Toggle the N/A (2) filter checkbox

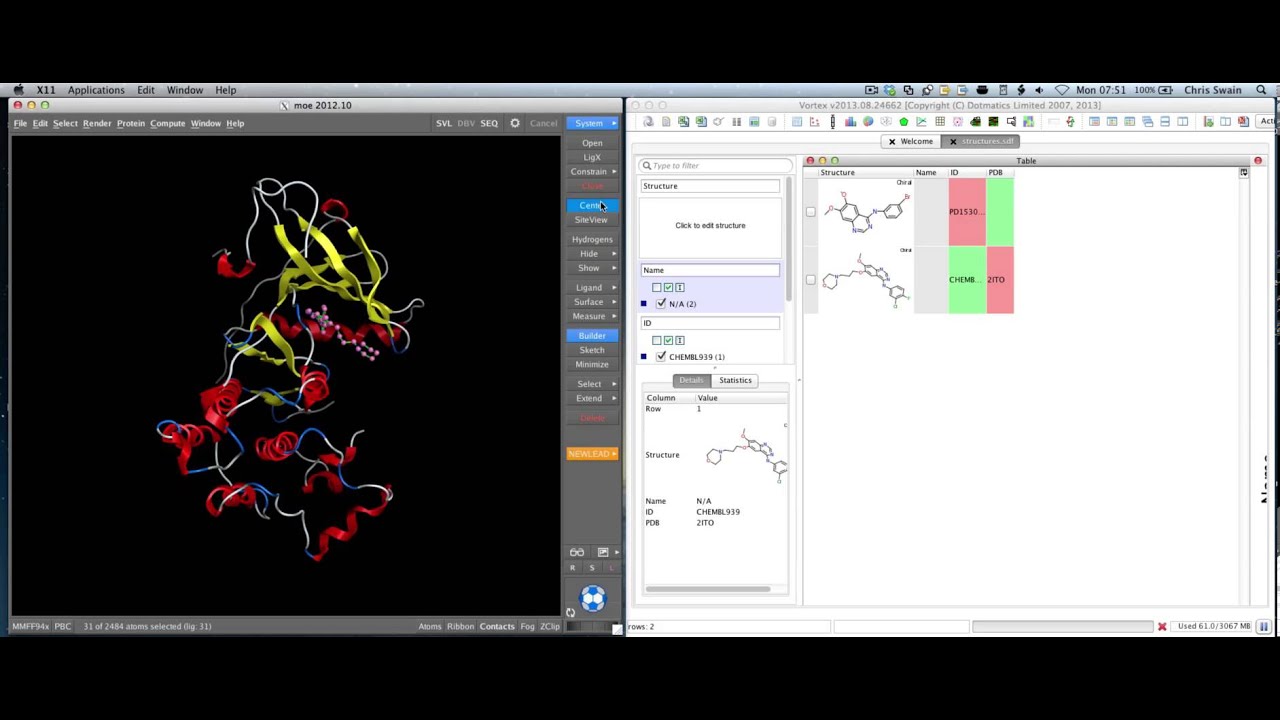tap(661, 303)
